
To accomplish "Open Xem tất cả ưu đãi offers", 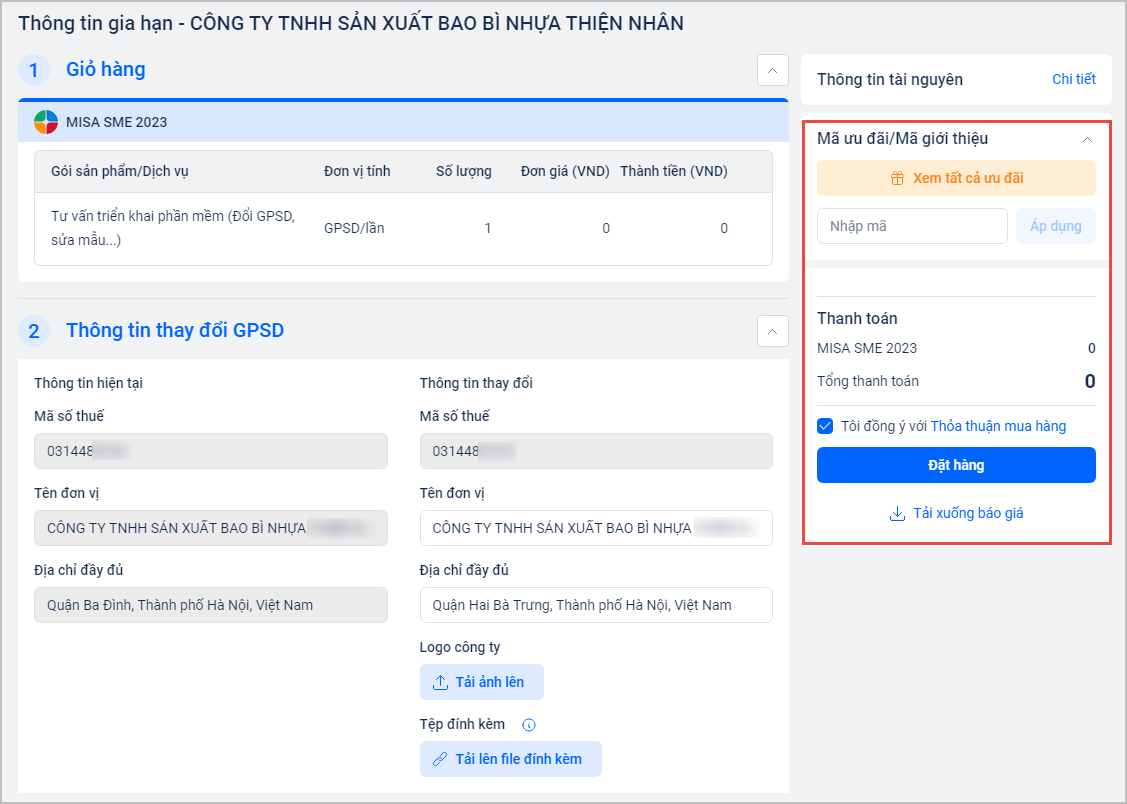I will [956, 178].
